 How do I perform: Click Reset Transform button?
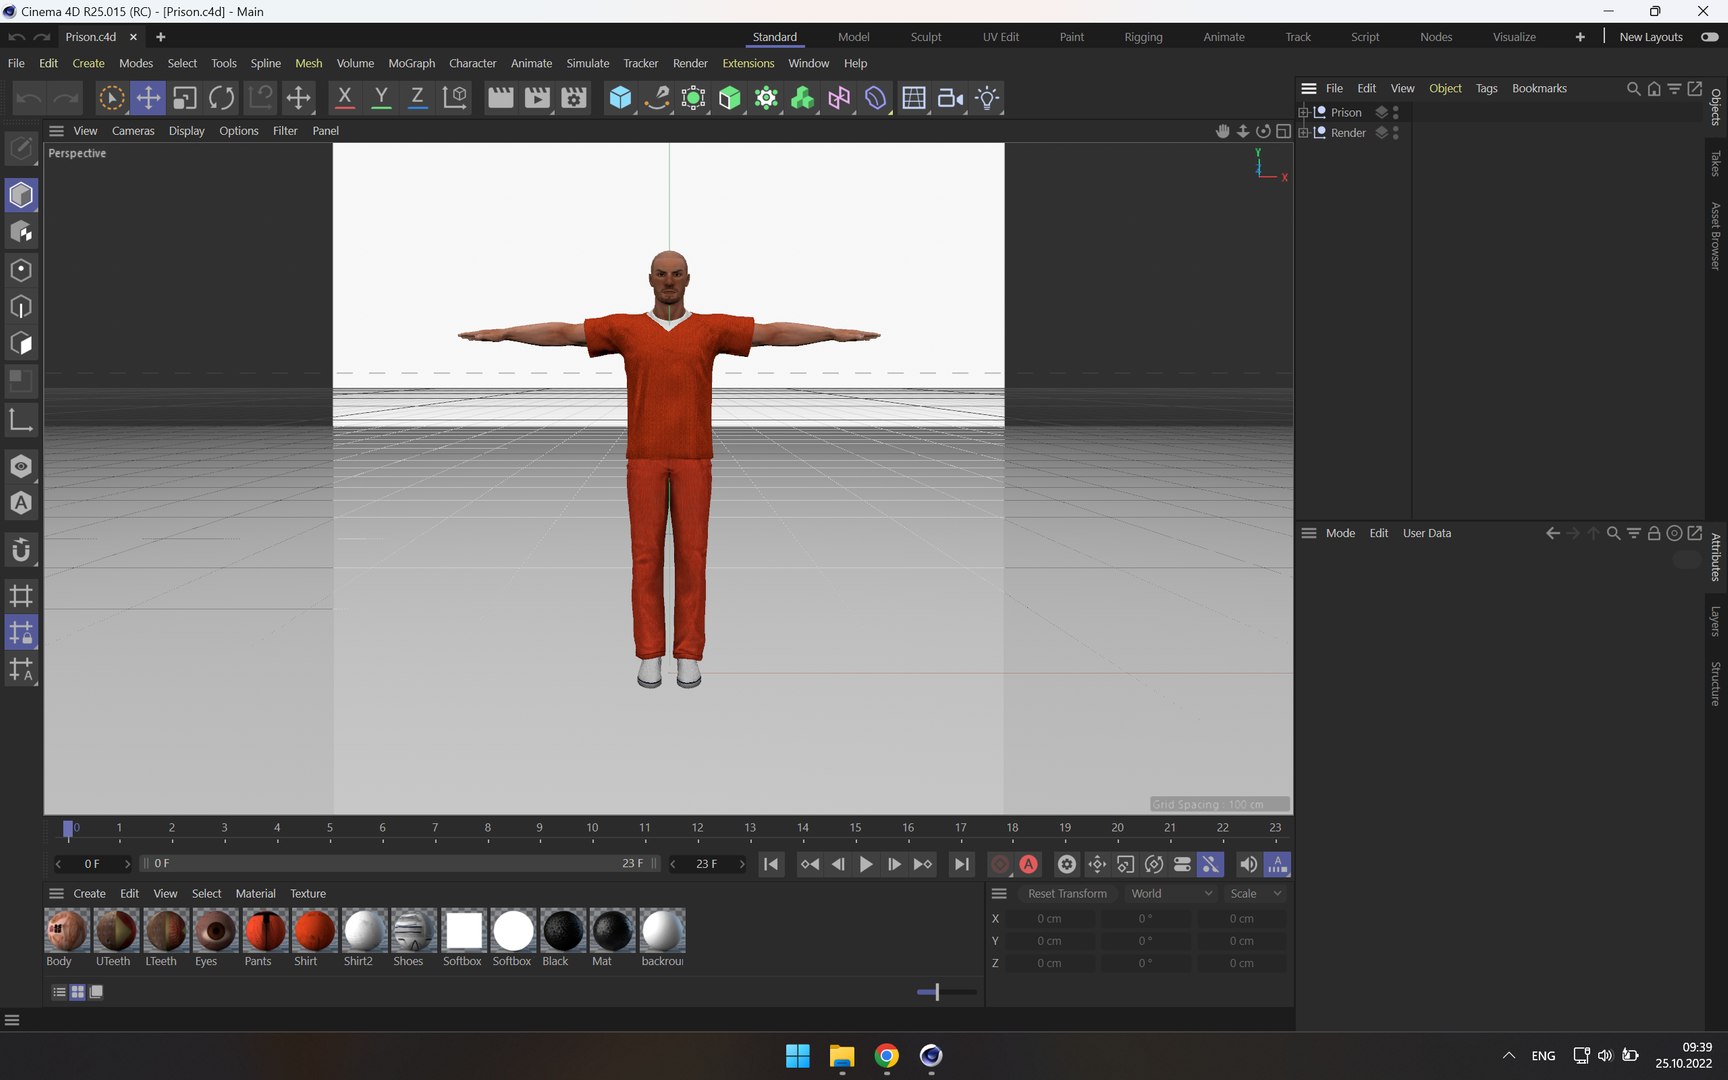(1067, 894)
